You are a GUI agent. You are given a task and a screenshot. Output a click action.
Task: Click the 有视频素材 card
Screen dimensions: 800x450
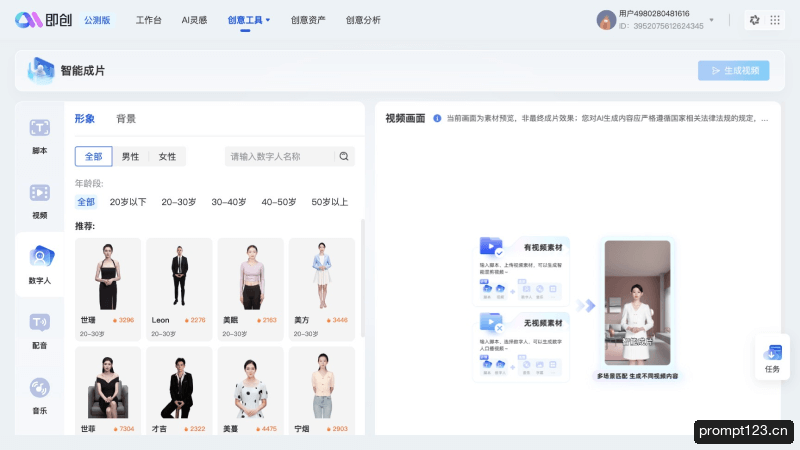tap(521, 270)
